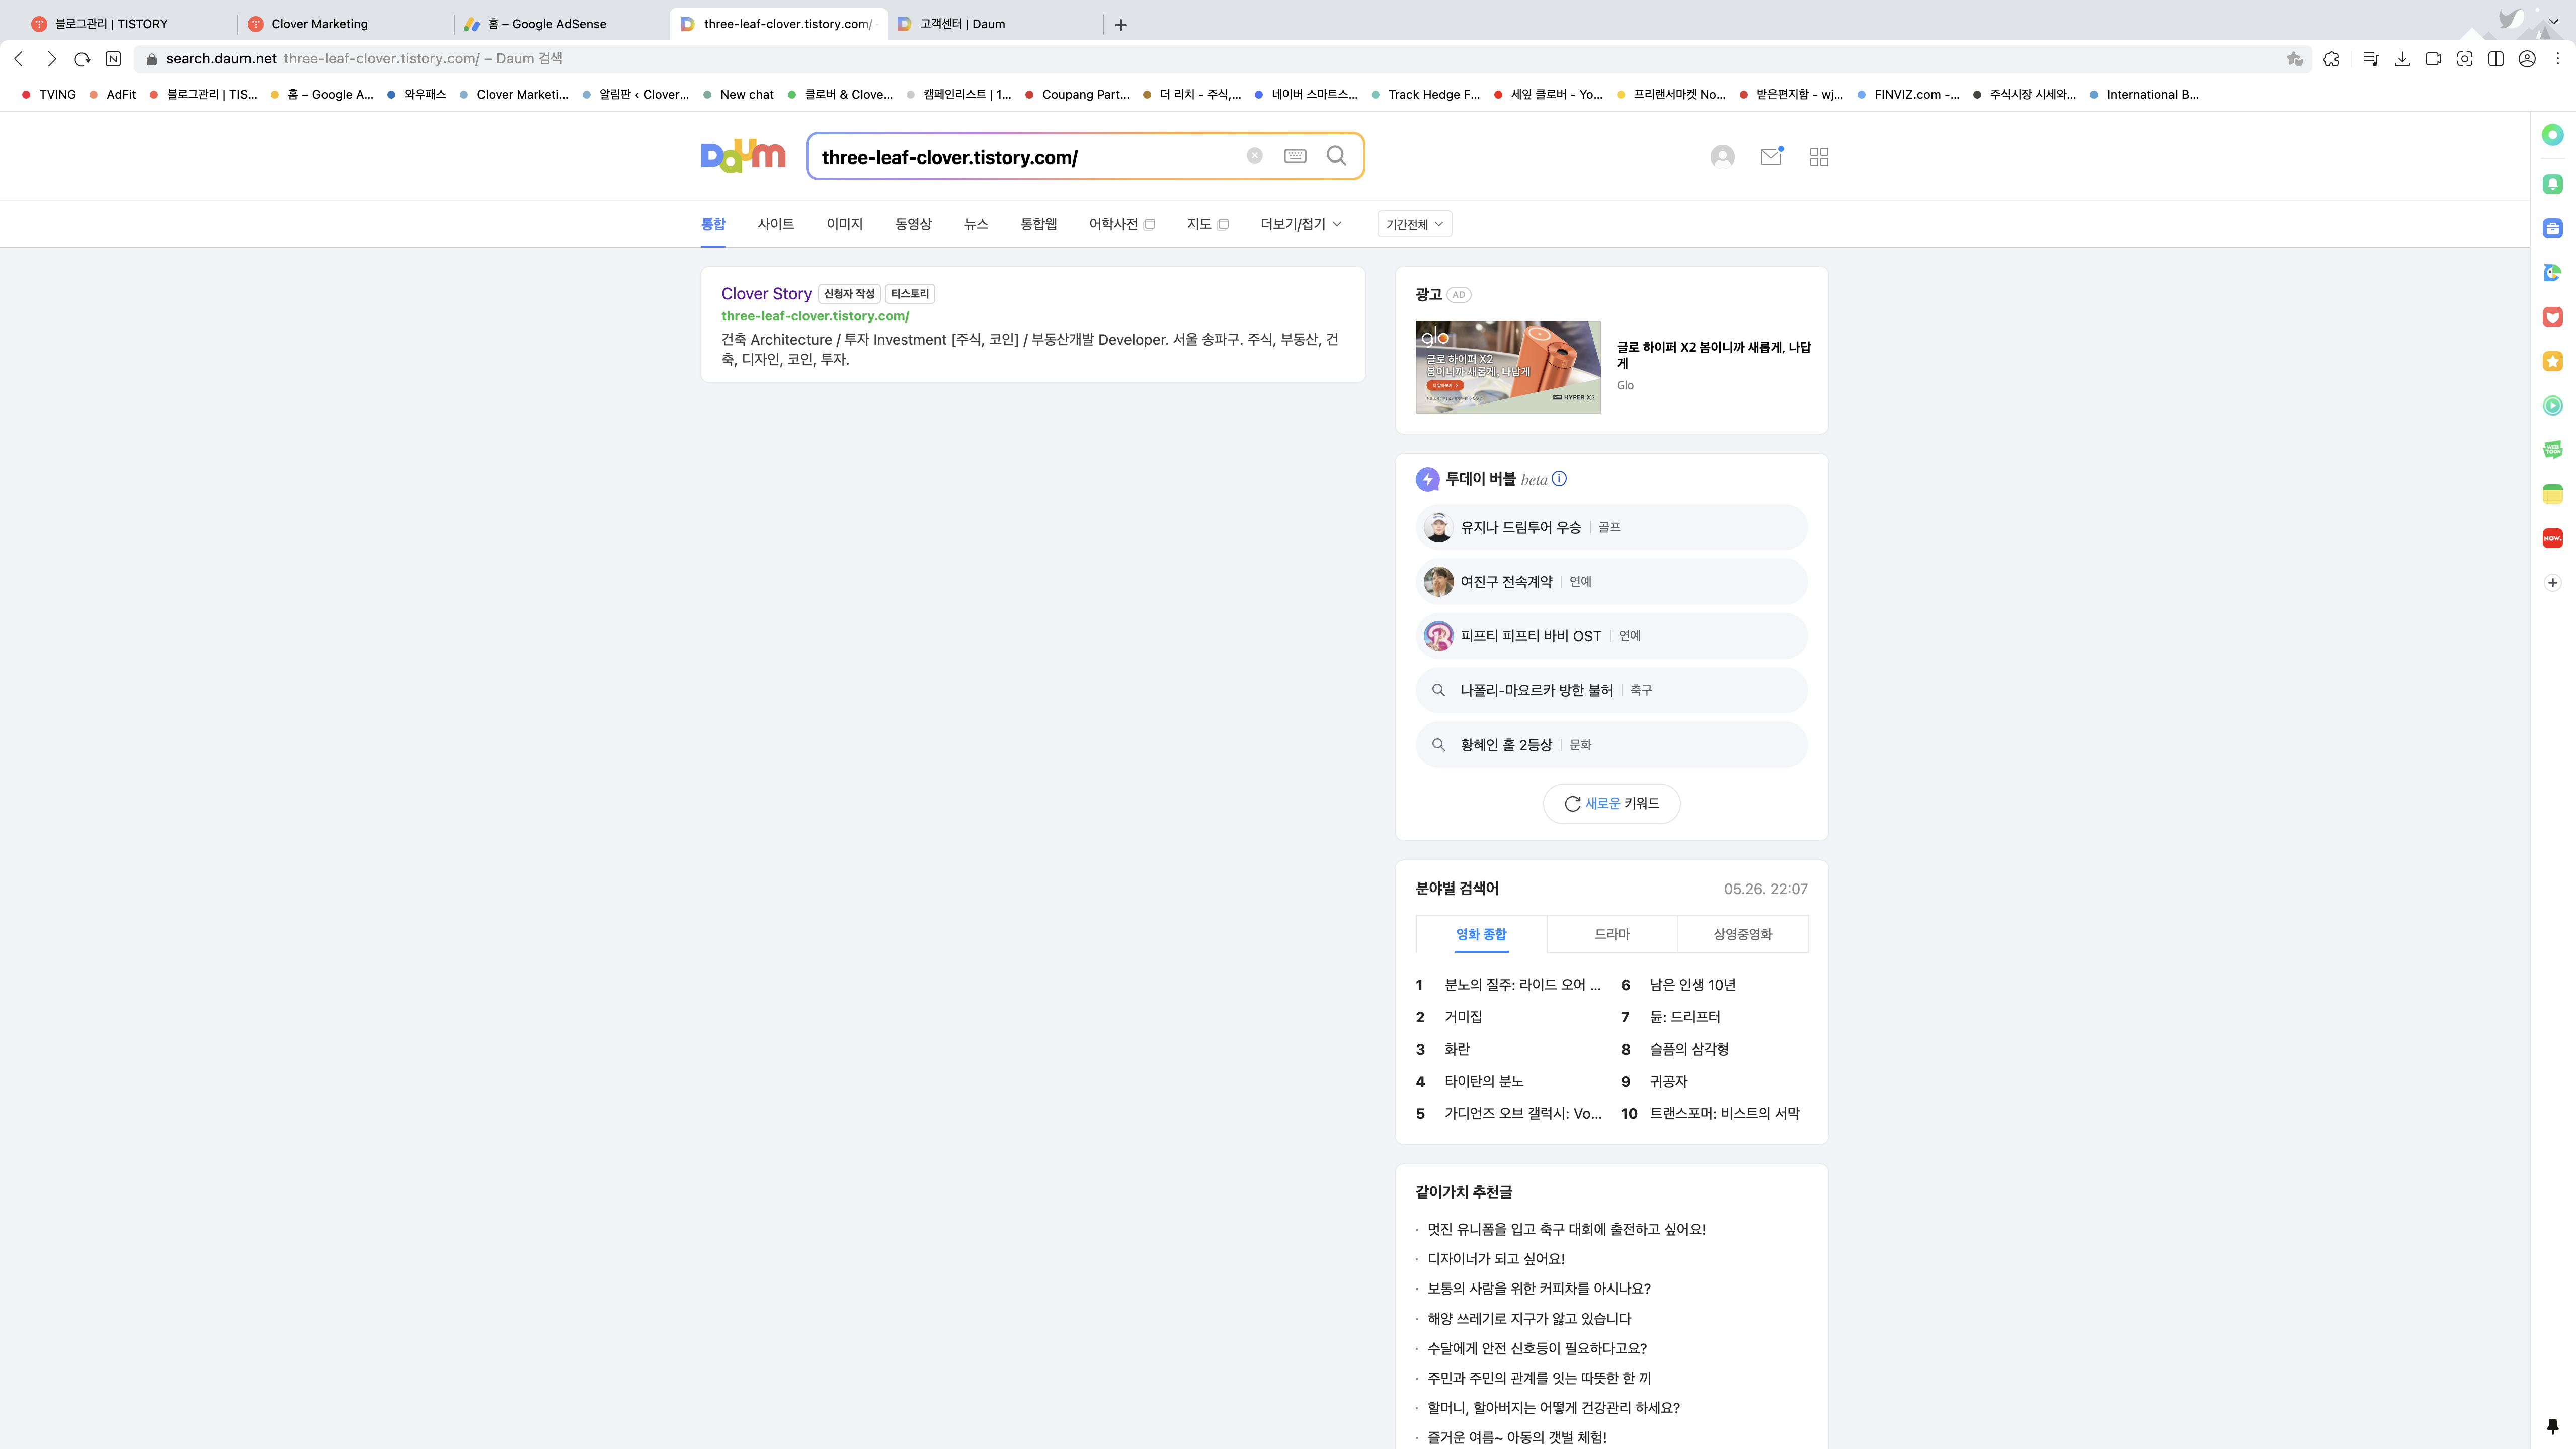
Task: Reload the page with browser refresh icon
Action: point(82,59)
